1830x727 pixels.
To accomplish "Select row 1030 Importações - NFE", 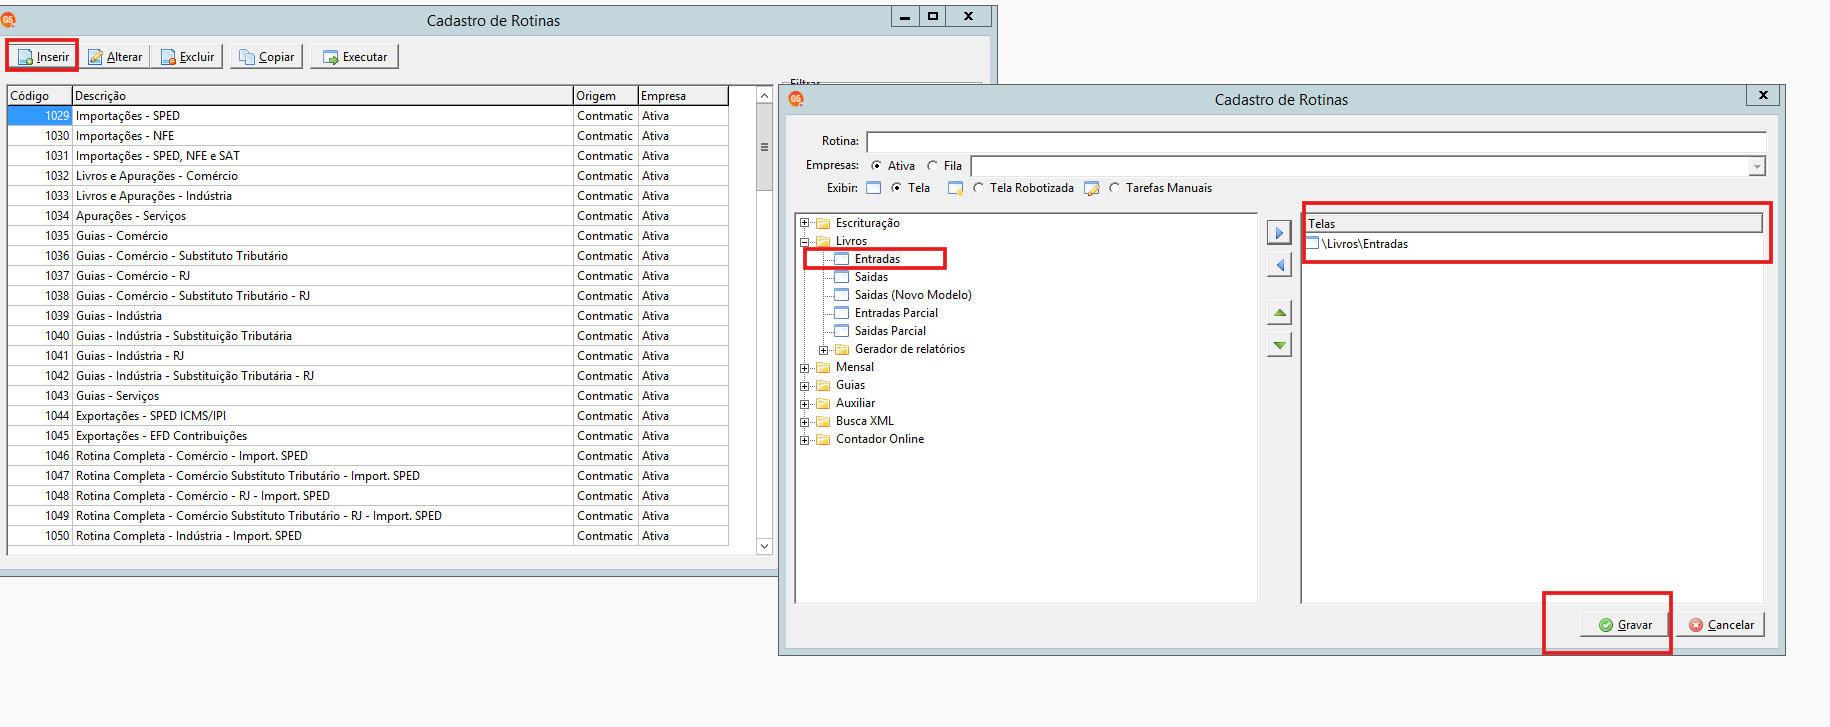I will [x=368, y=136].
